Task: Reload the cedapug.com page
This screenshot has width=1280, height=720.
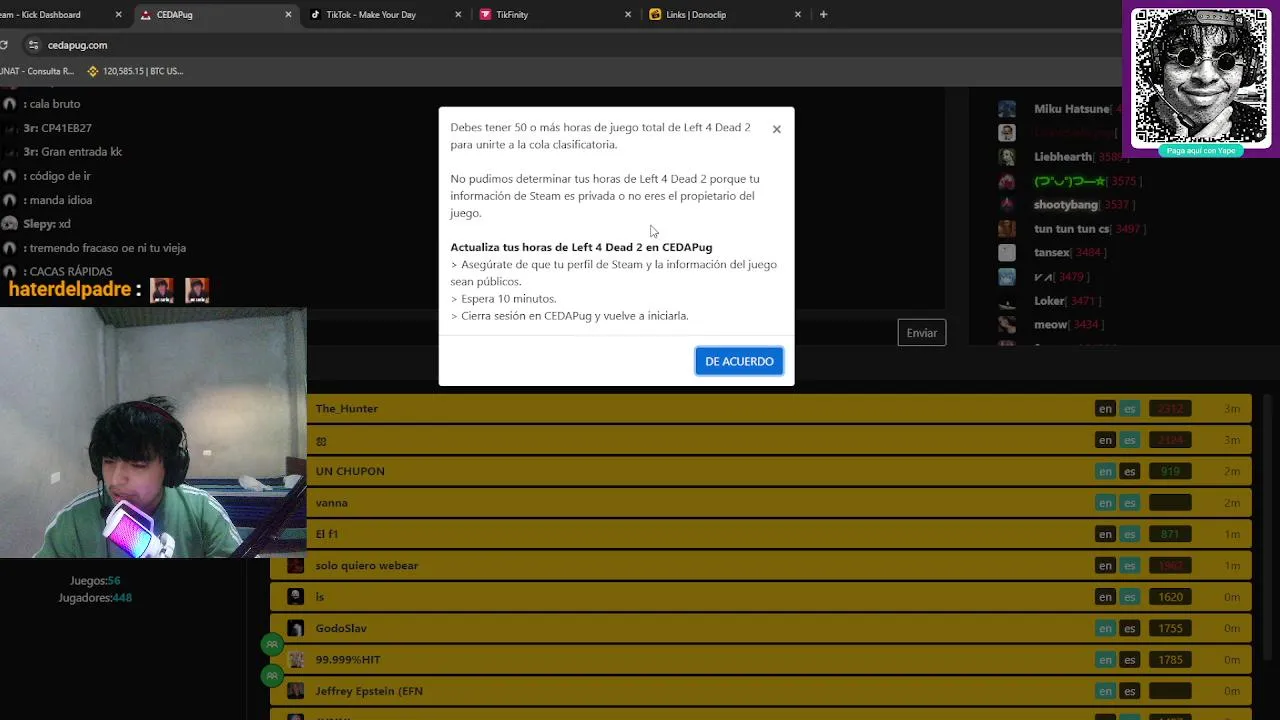Action: 3,45
